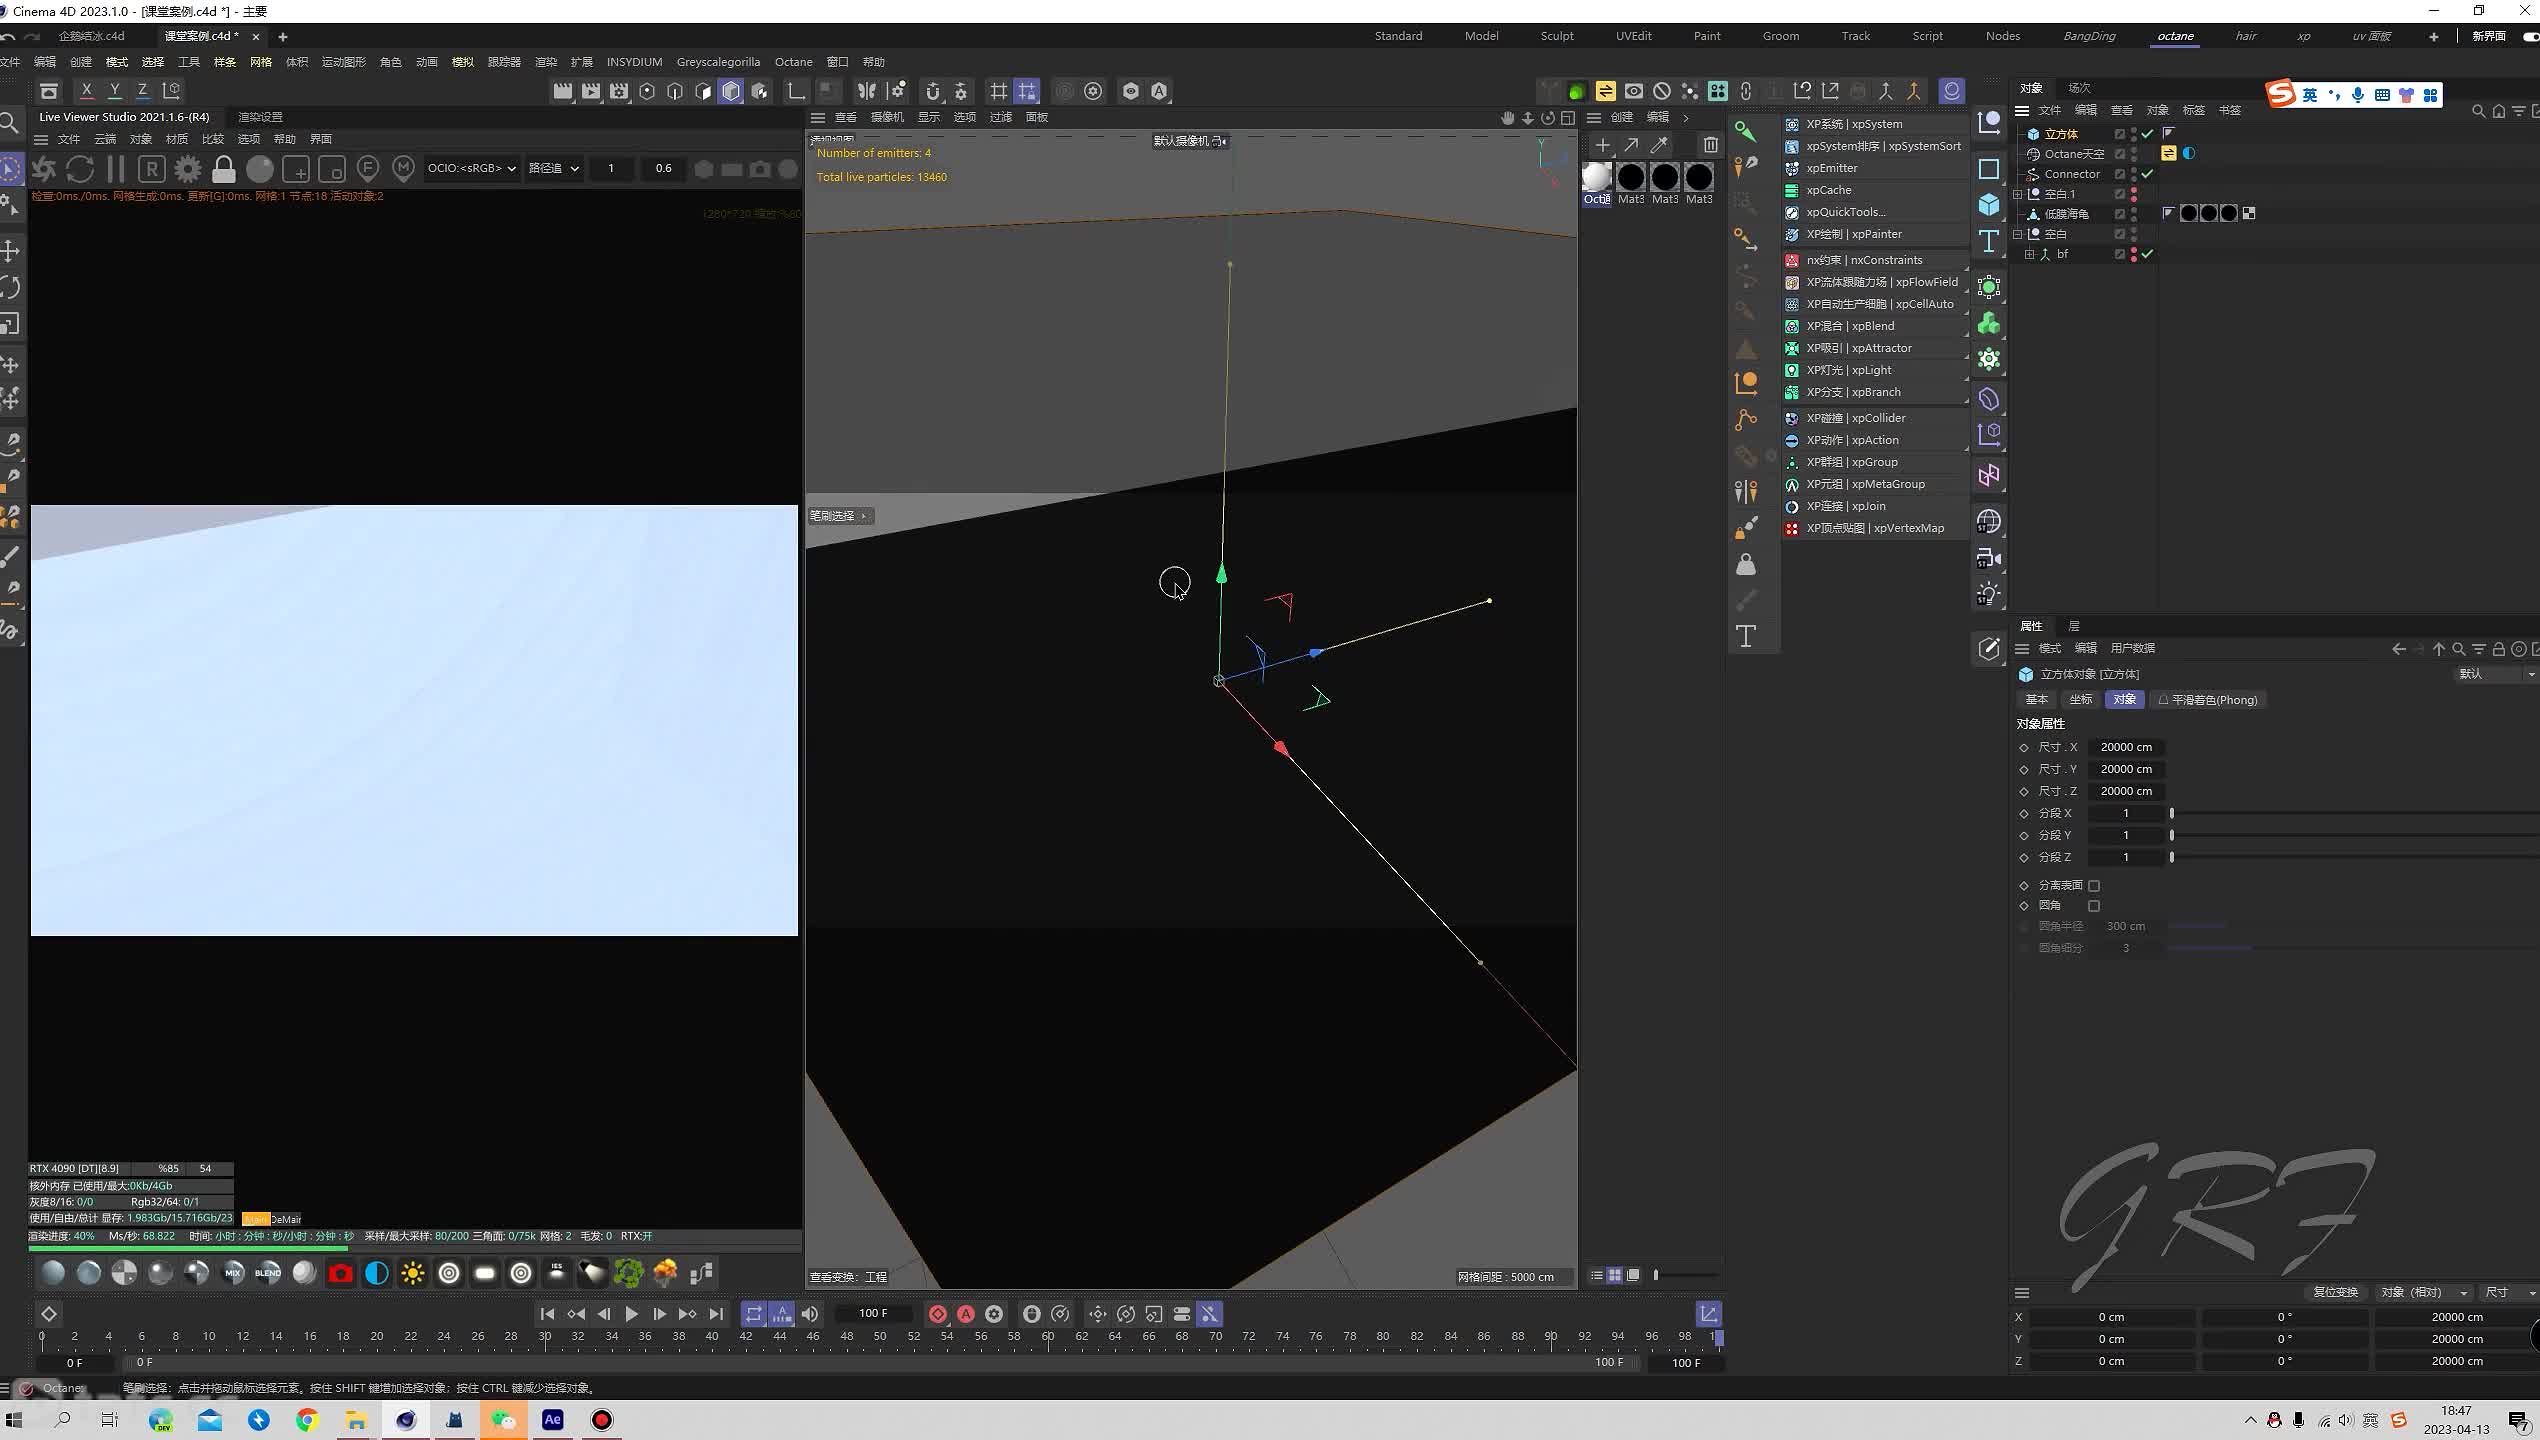Click the 尺寸 . X value field

pos(2126,747)
